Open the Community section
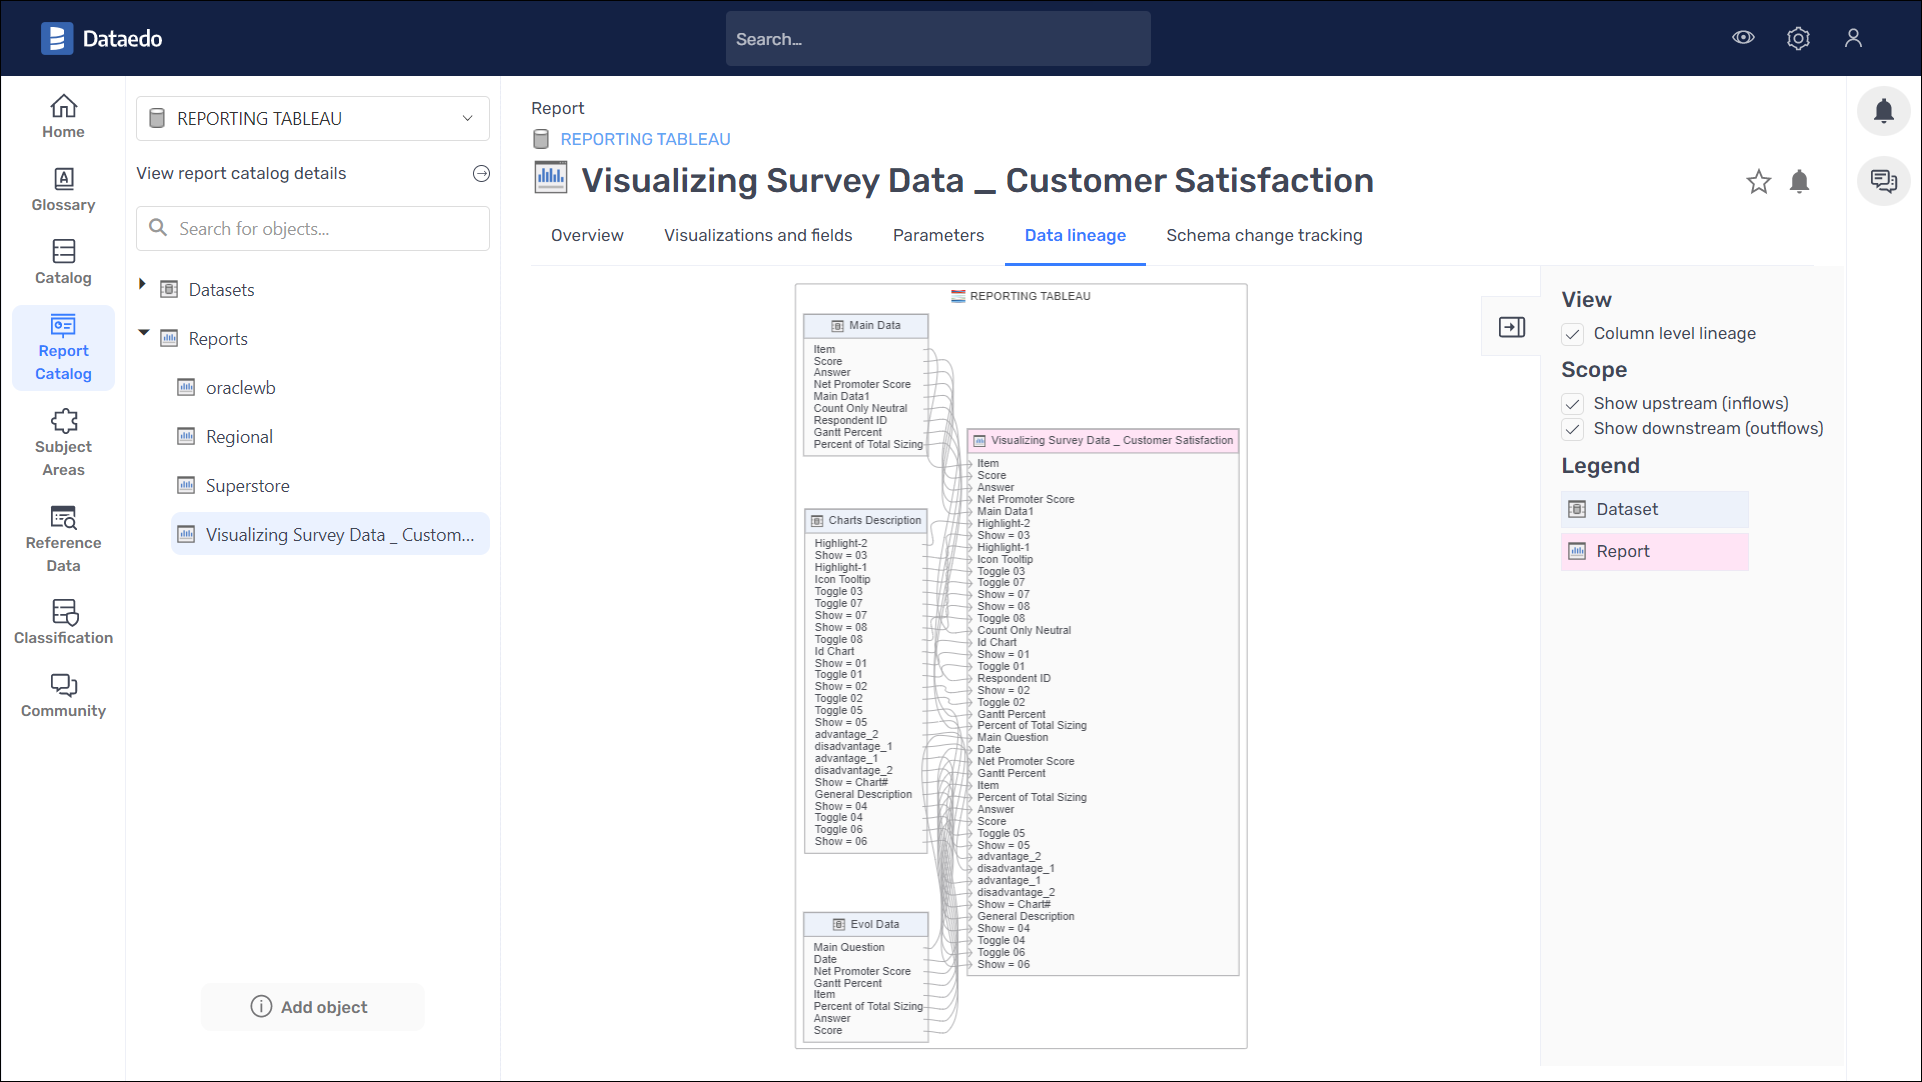Screen dimensions: 1922x1082 coord(63,696)
